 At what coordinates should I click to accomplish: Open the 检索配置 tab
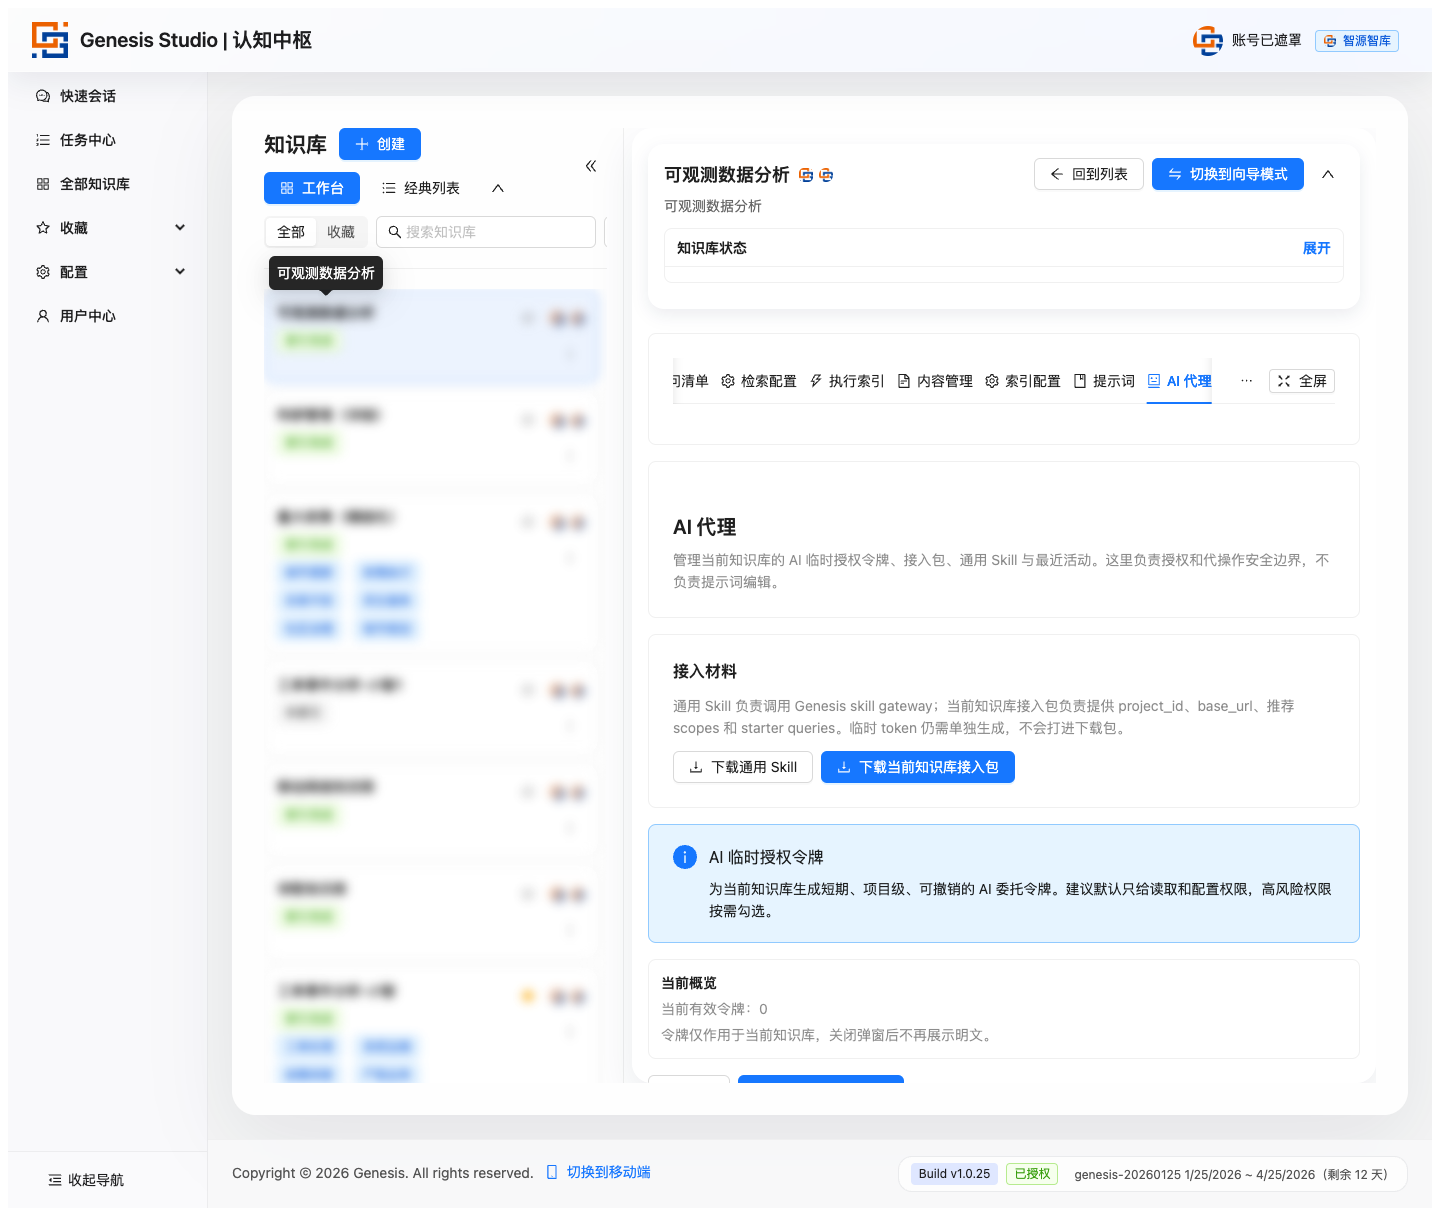pyautogui.click(x=759, y=381)
